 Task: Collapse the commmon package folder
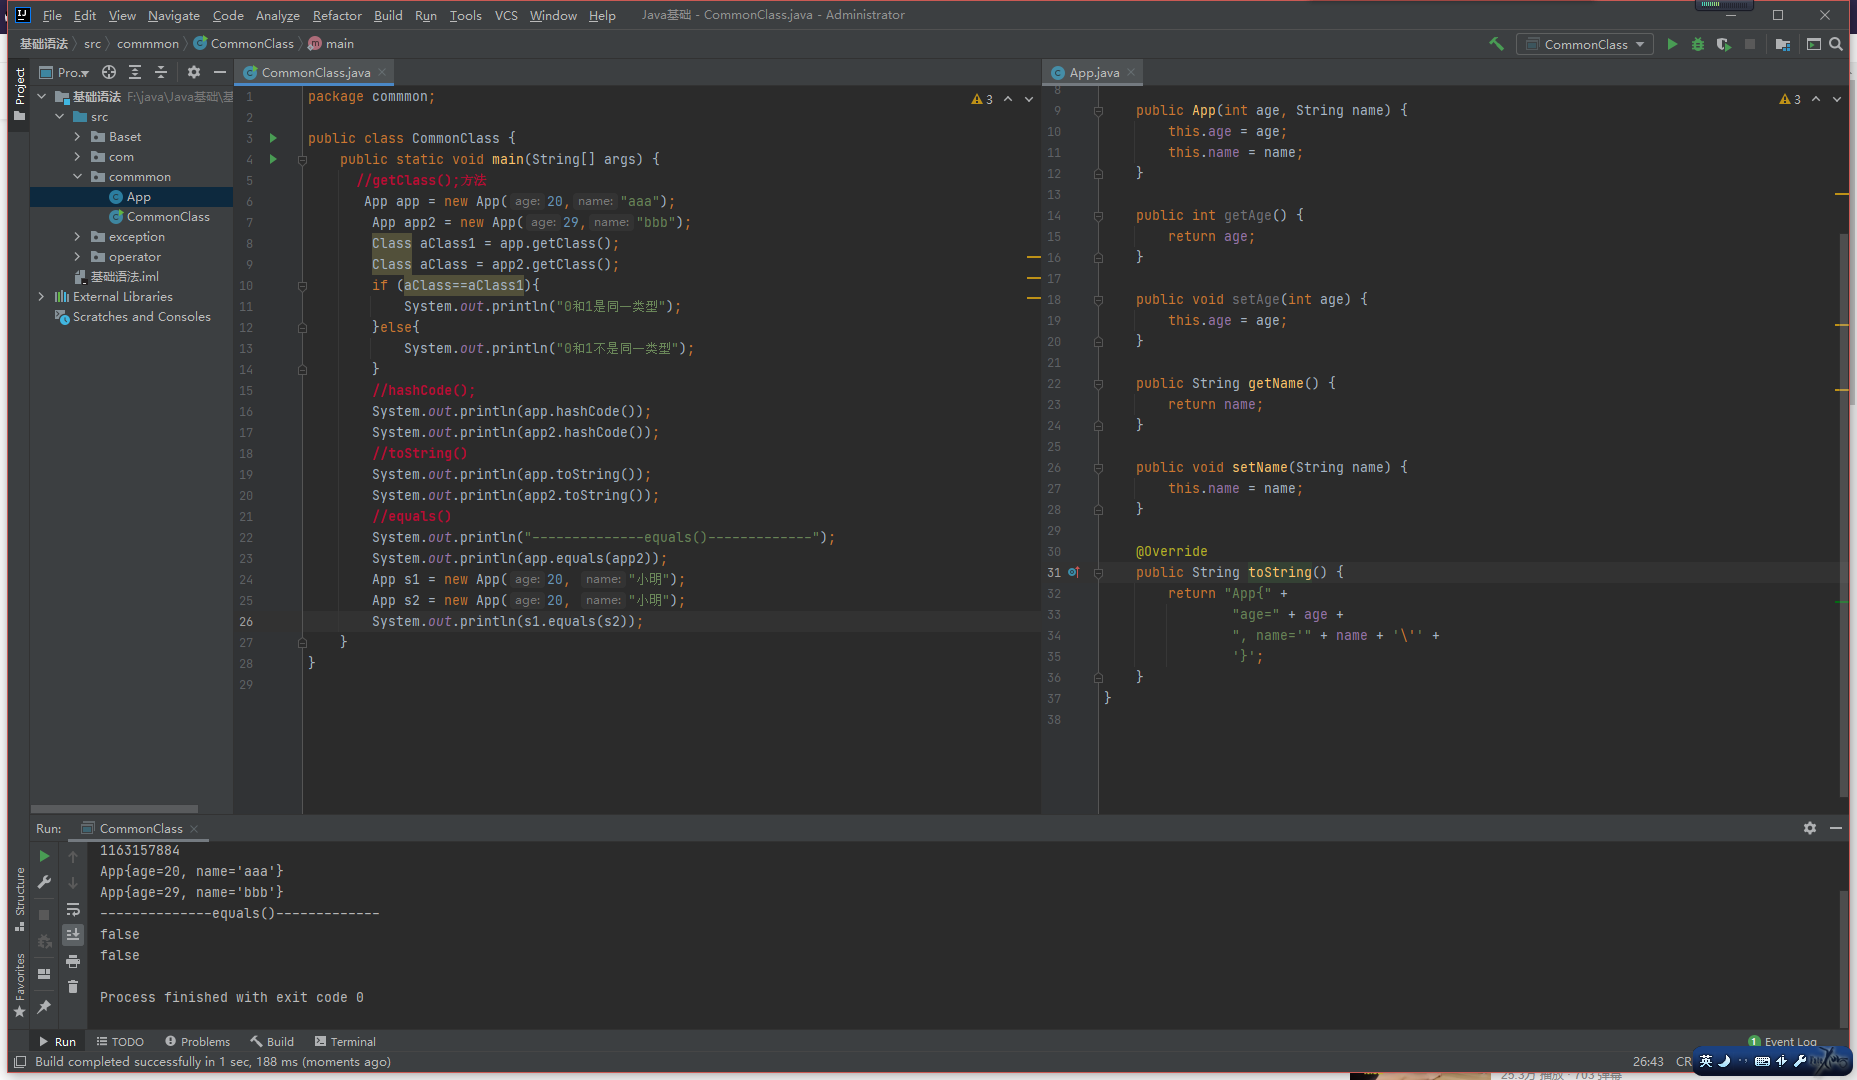pyautogui.click(x=78, y=177)
